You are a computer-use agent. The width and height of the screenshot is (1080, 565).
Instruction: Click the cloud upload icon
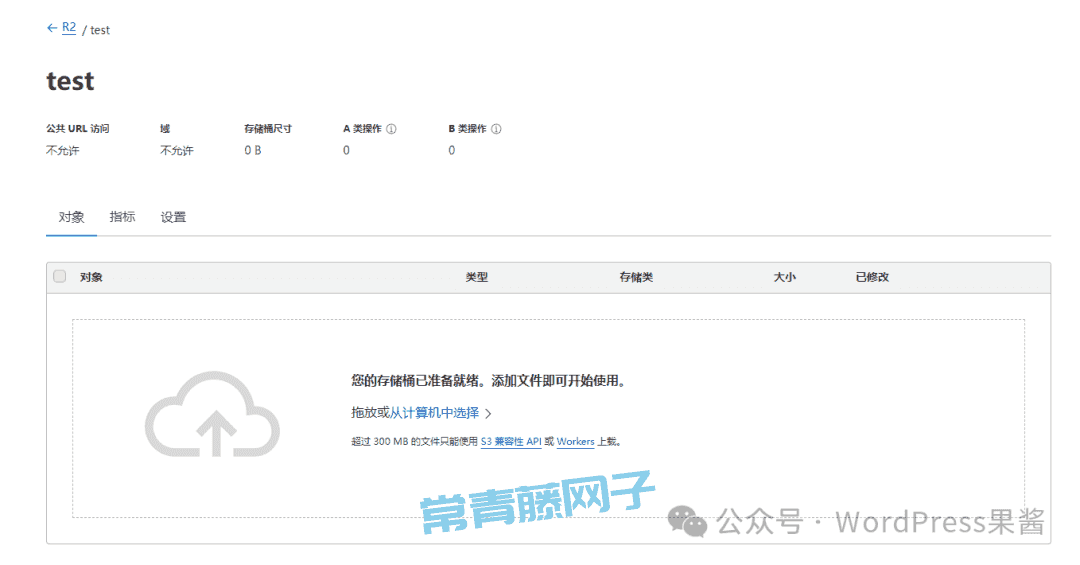coord(212,414)
